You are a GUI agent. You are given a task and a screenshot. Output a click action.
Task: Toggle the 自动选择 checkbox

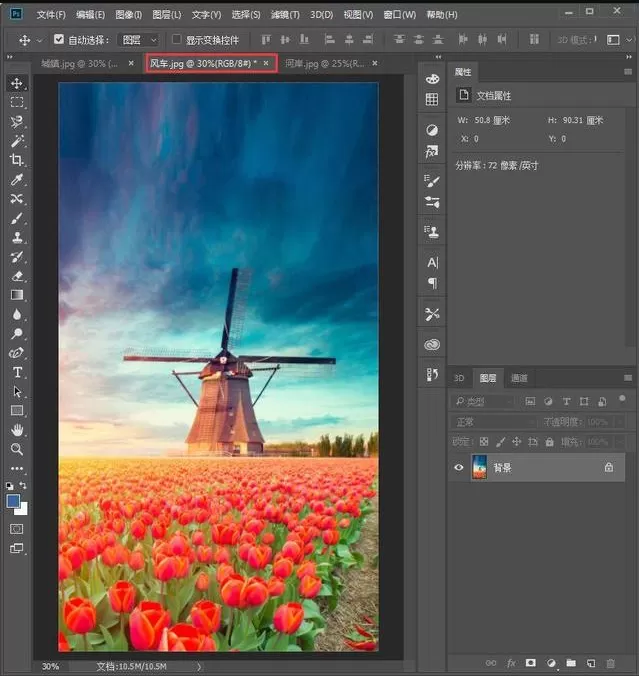(59, 40)
